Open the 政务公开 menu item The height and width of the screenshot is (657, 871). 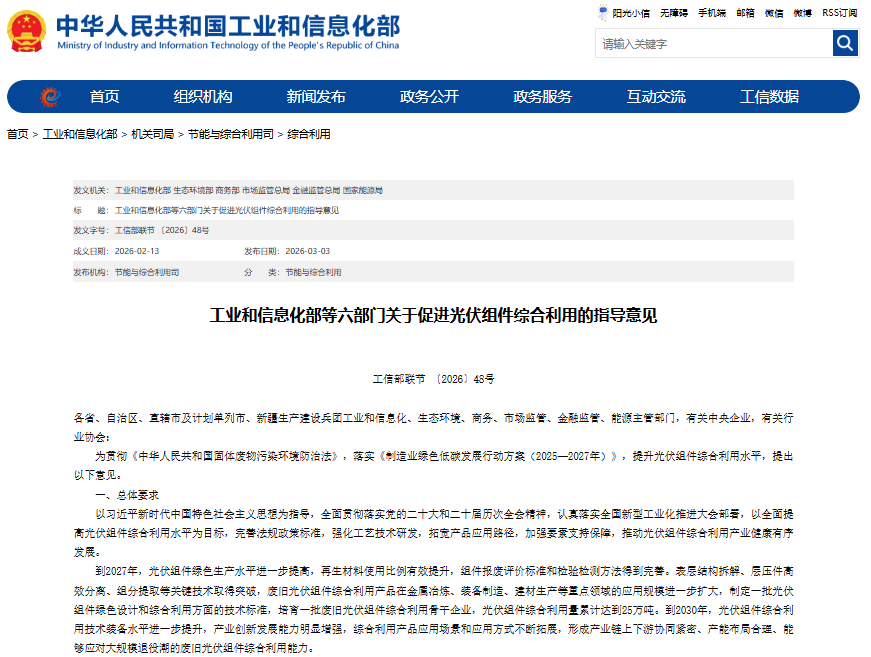point(430,96)
